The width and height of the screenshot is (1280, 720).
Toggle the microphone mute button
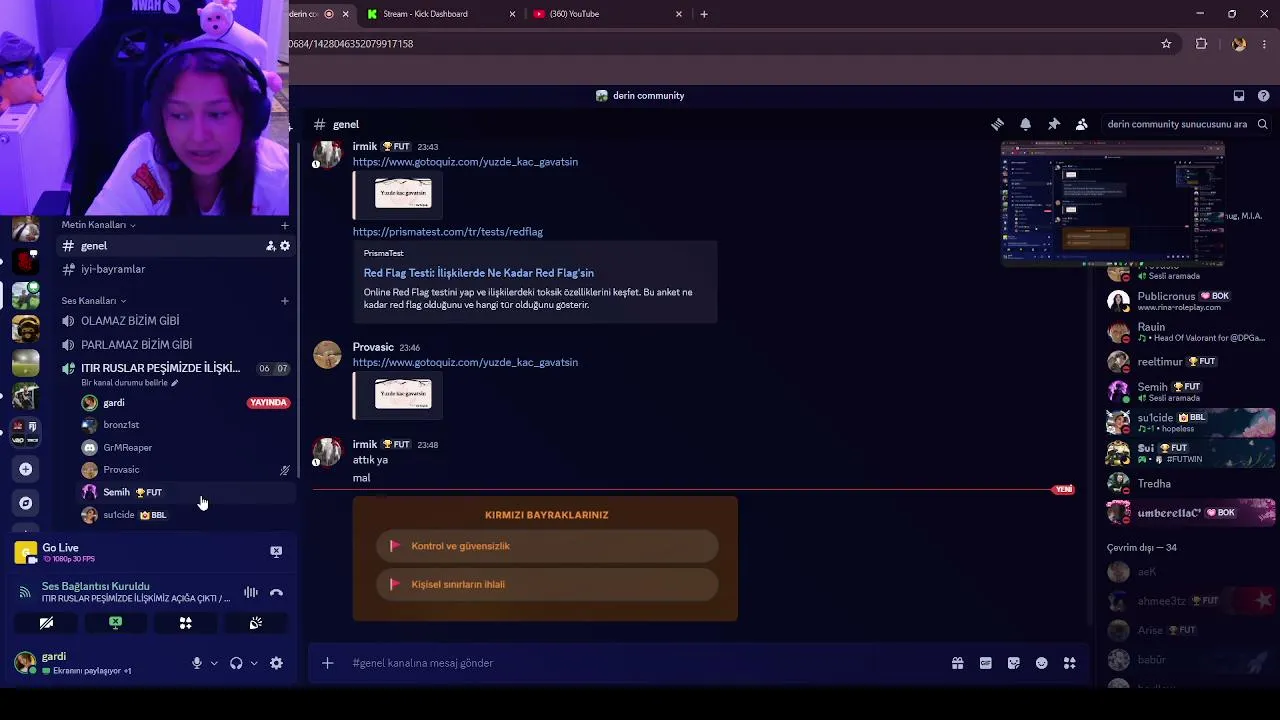click(196, 663)
